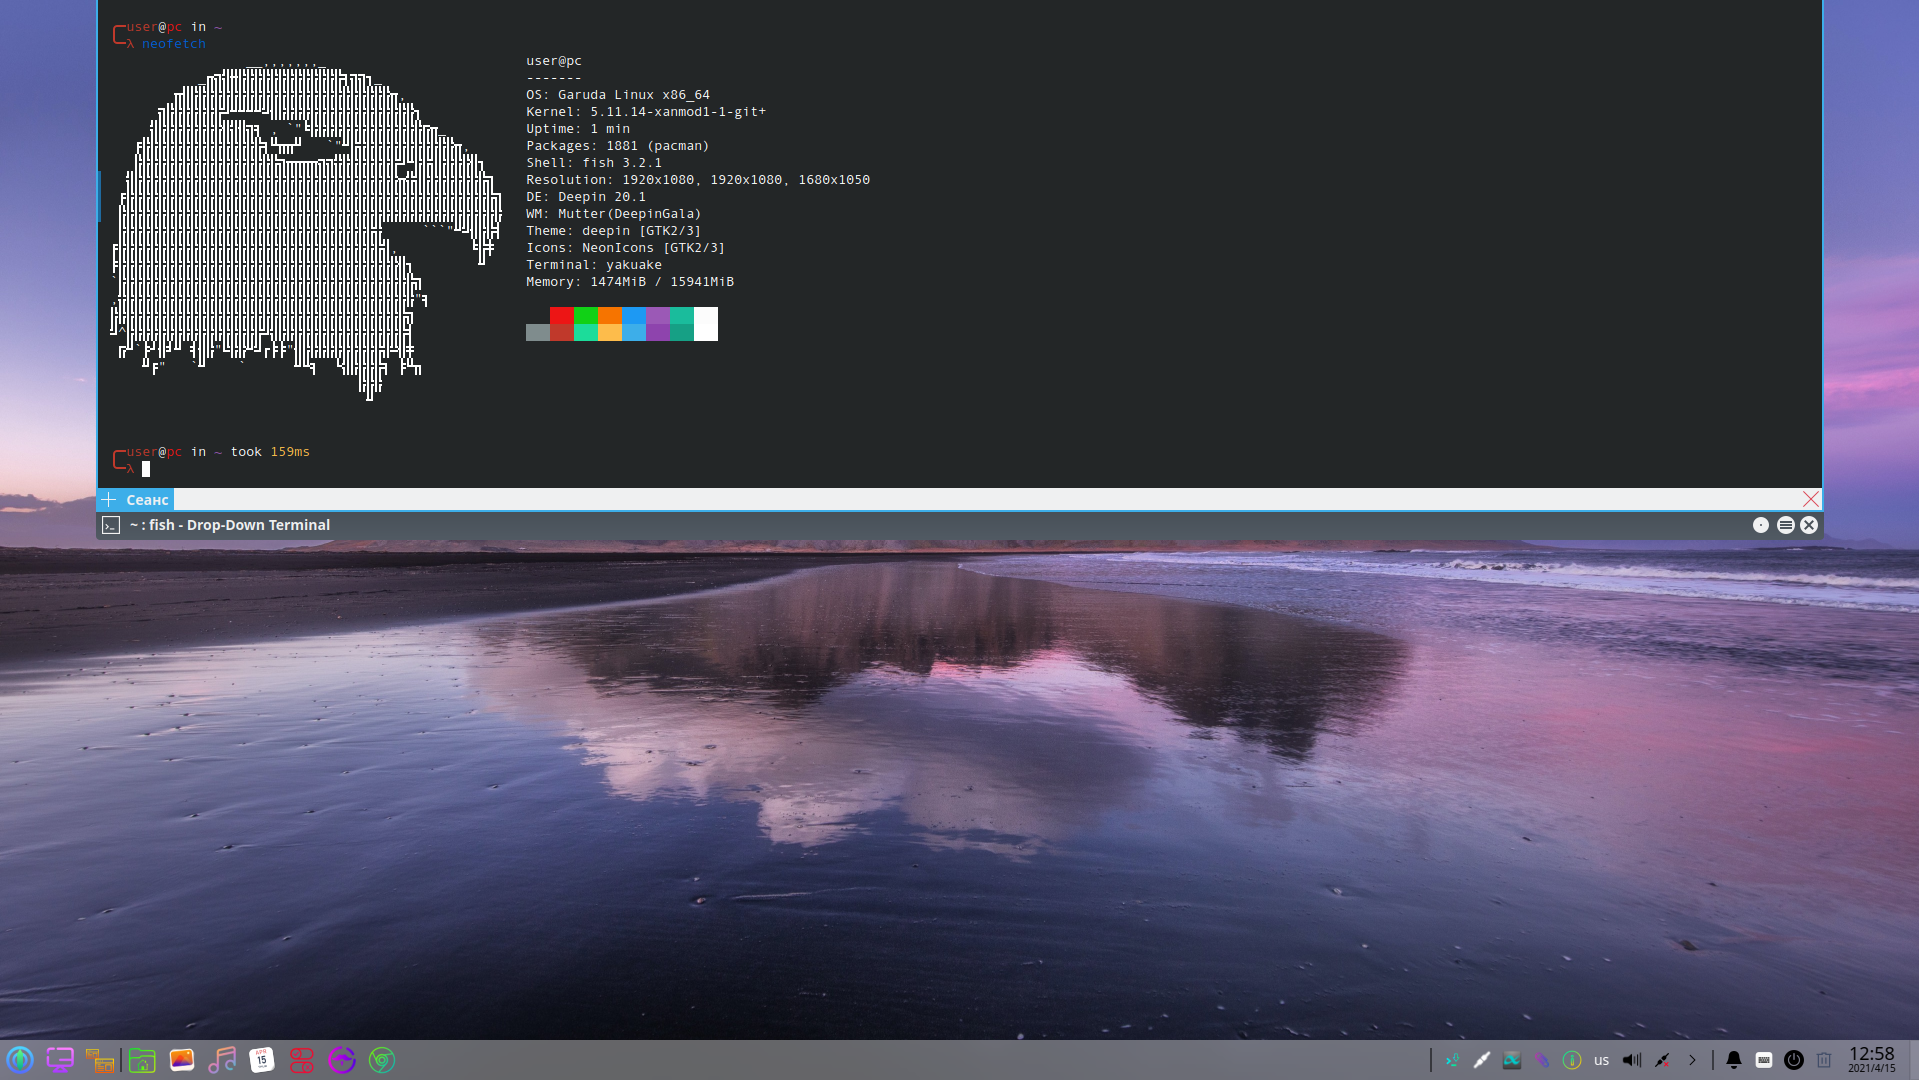Open Yakuake hamburger menu button
The width and height of the screenshot is (1919, 1080).
tap(1786, 525)
